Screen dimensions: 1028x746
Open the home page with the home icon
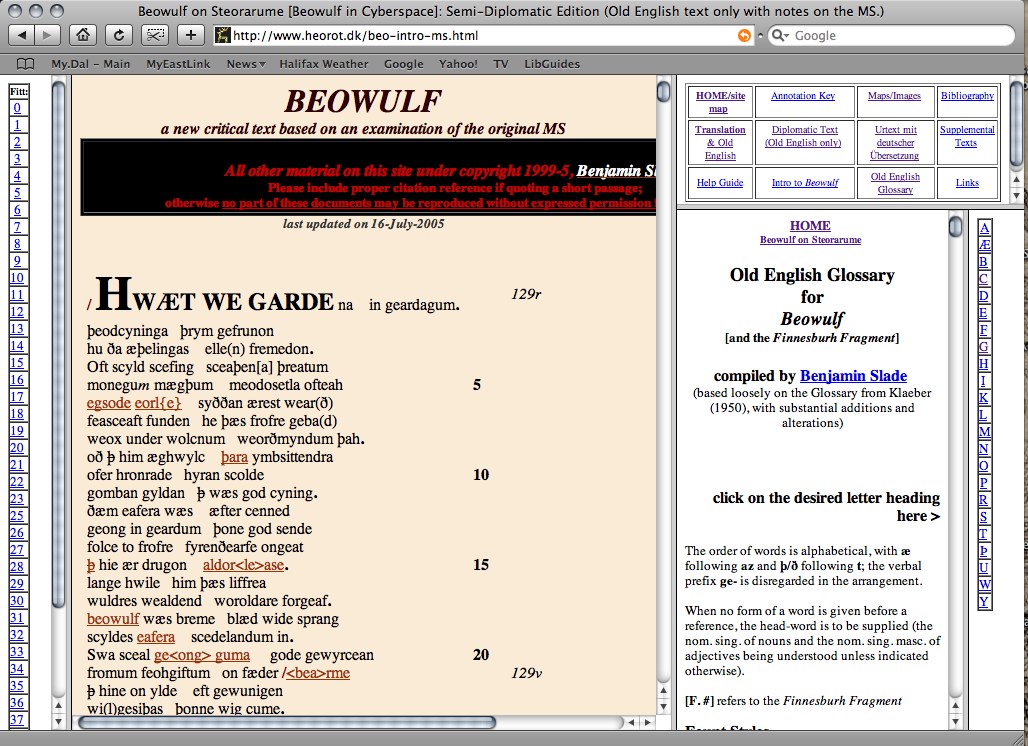click(83, 34)
